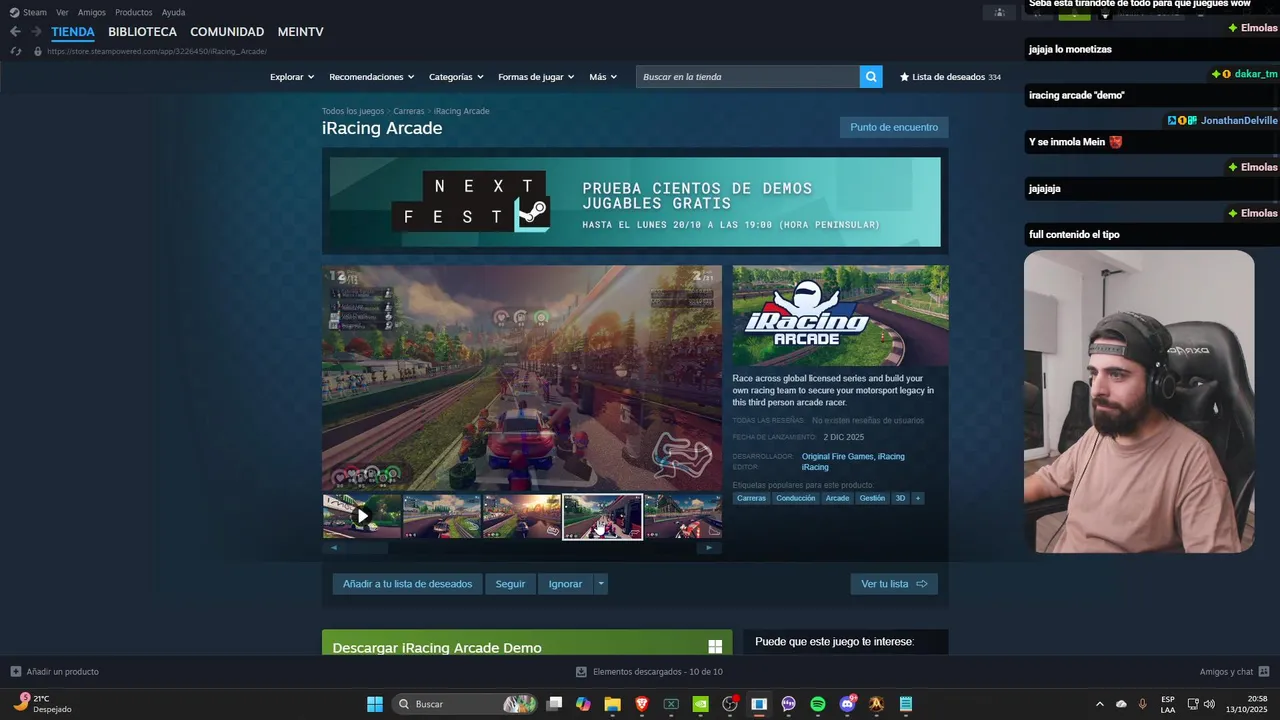
Task: Open NVIDIA app from taskbar
Action: 700,704
